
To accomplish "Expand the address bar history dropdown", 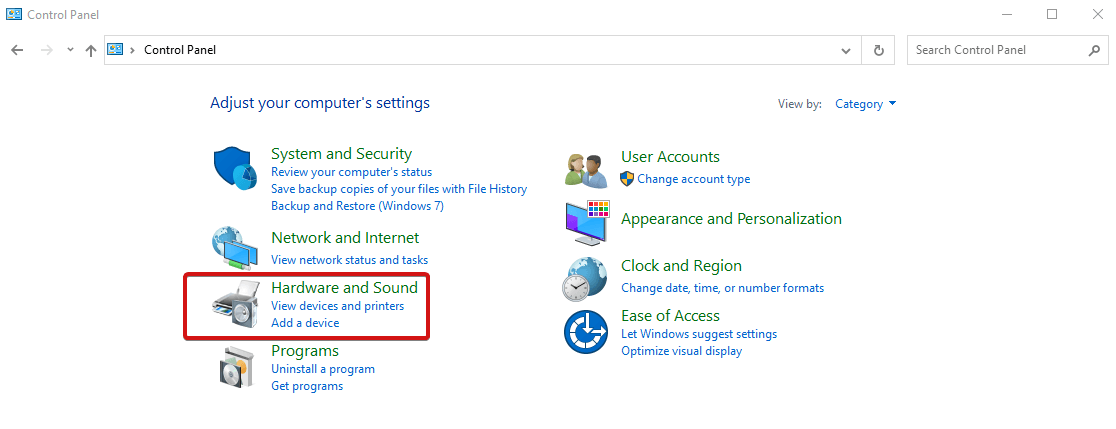I will tap(847, 50).
